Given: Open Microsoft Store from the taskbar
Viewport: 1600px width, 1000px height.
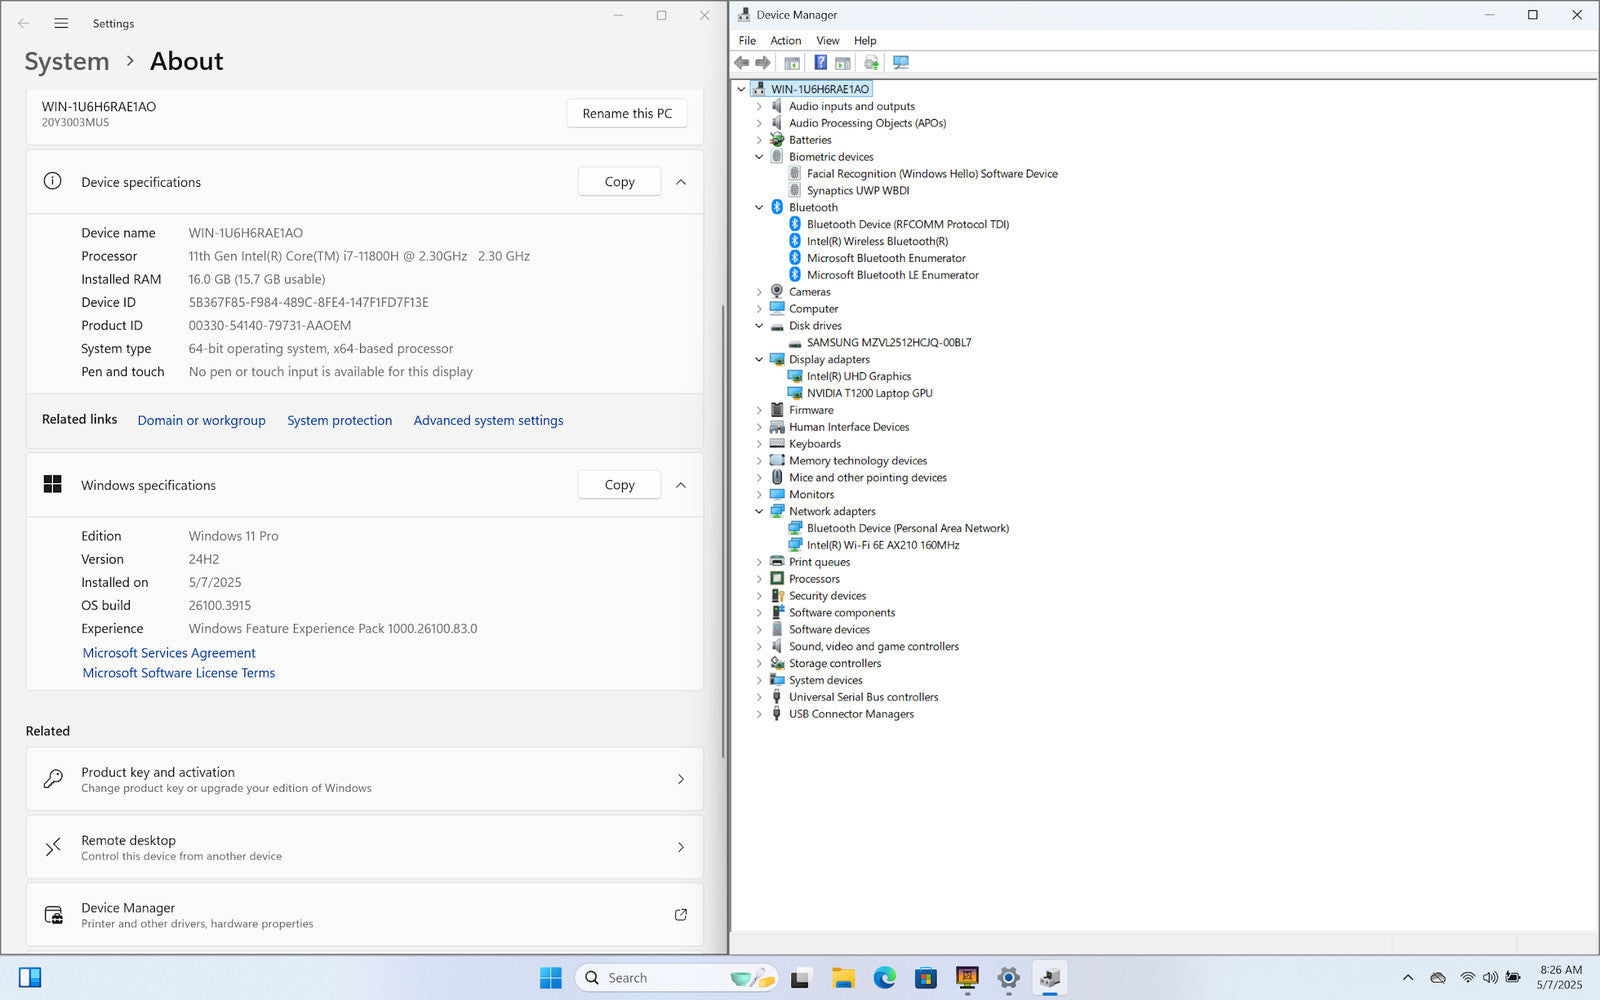Looking at the screenshot, I should pyautogui.click(x=925, y=978).
